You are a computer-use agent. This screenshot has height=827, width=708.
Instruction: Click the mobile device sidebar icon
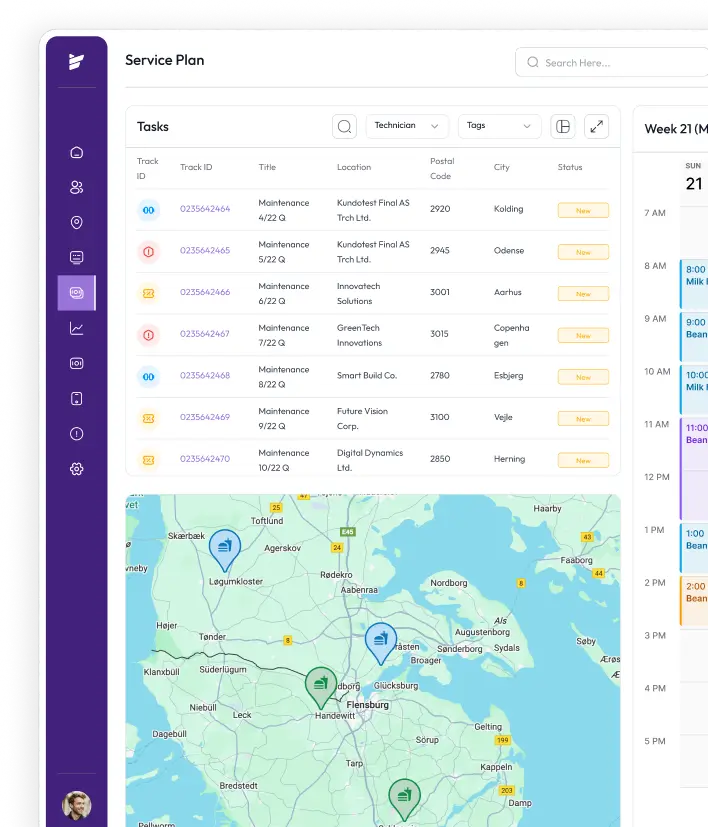[x=77, y=399]
